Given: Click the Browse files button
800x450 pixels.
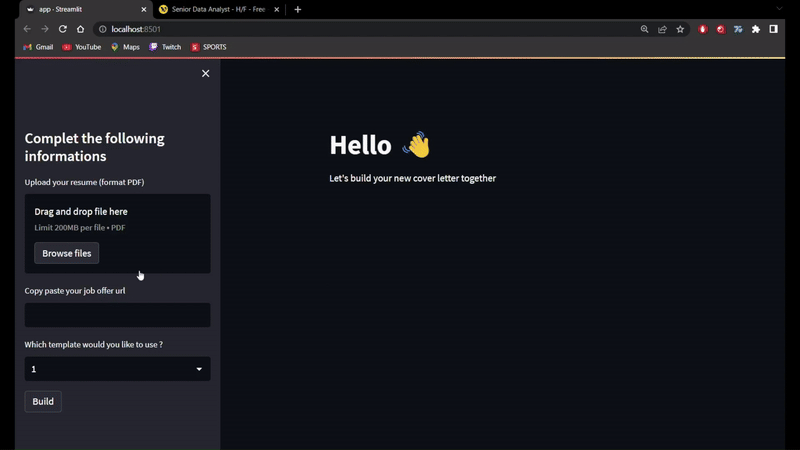Looking at the screenshot, I should pos(66,253).
